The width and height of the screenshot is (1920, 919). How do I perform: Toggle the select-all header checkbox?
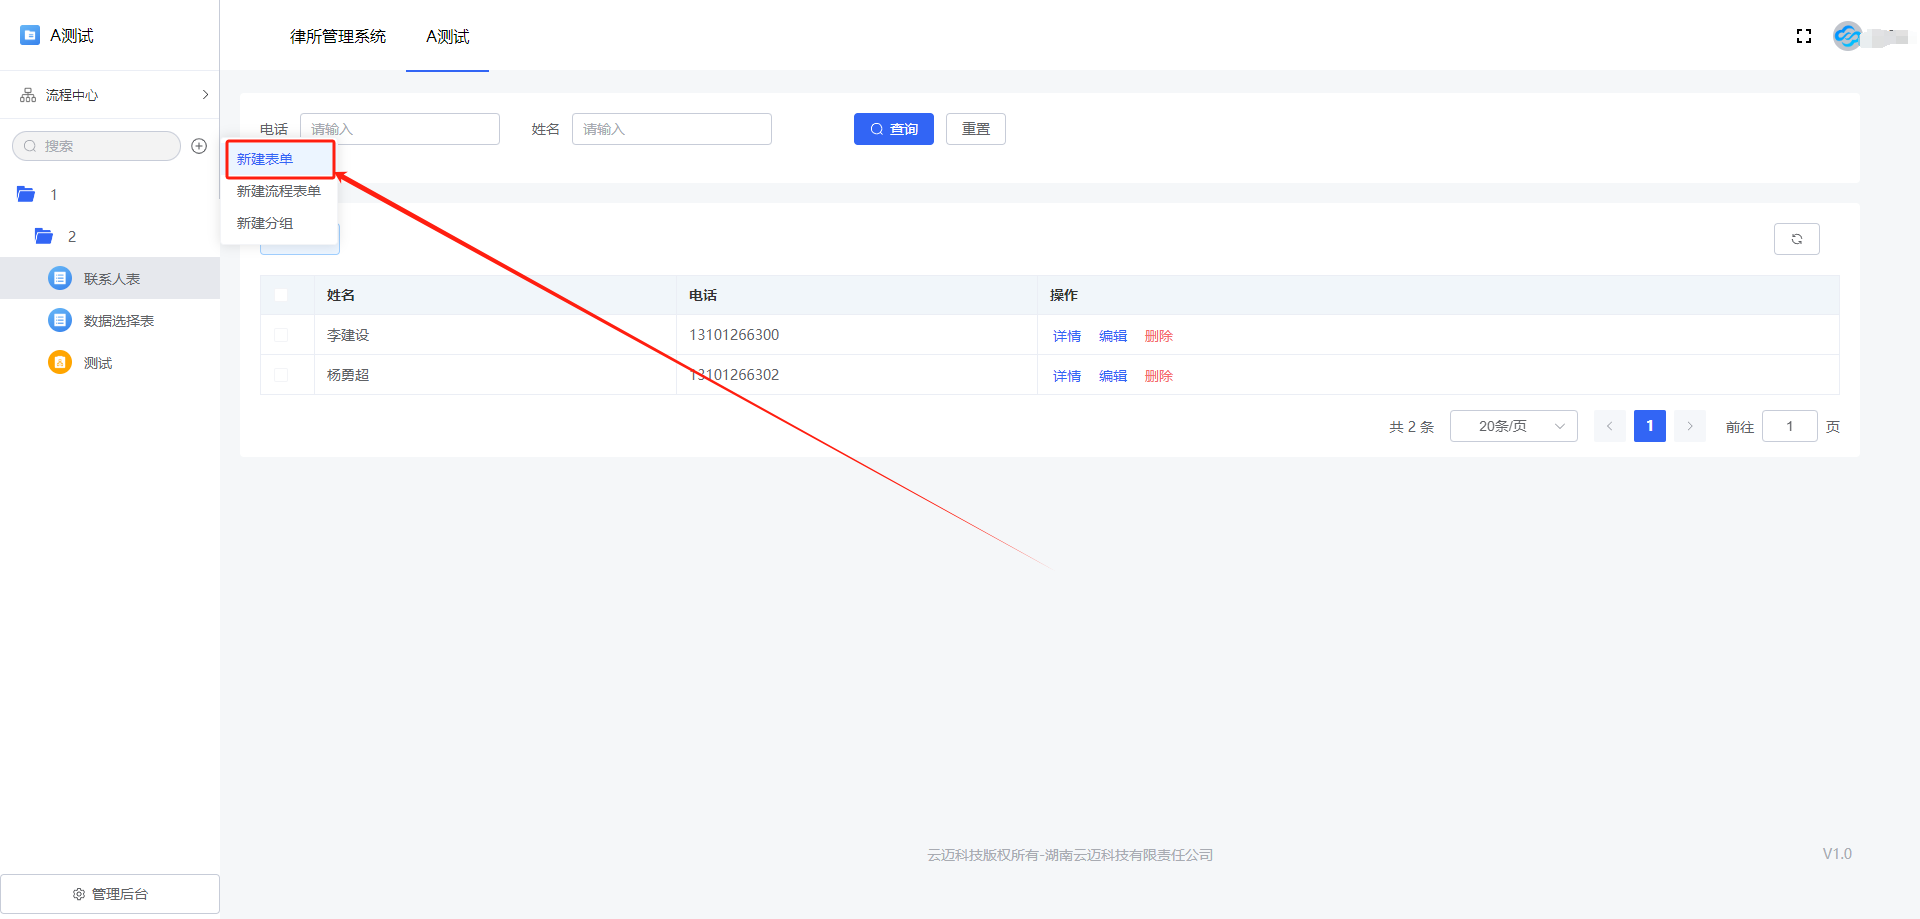tap(281, 295)
